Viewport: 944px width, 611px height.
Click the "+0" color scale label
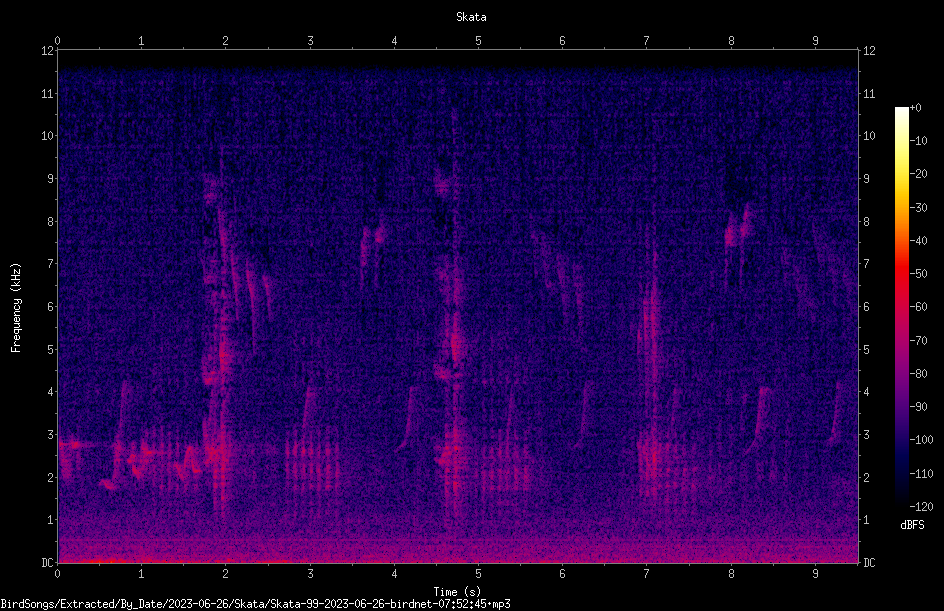(915, 108)
